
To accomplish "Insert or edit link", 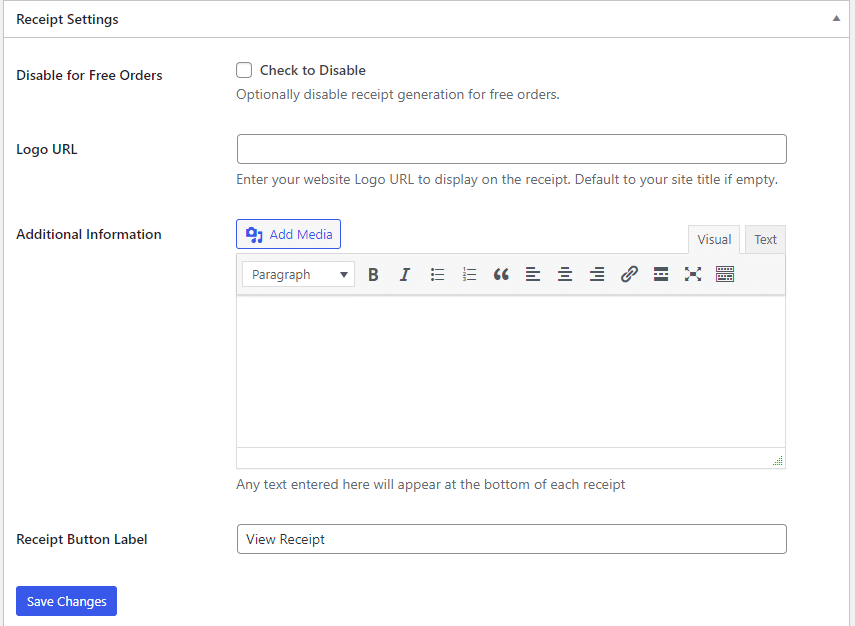I will tap(629, 274).
